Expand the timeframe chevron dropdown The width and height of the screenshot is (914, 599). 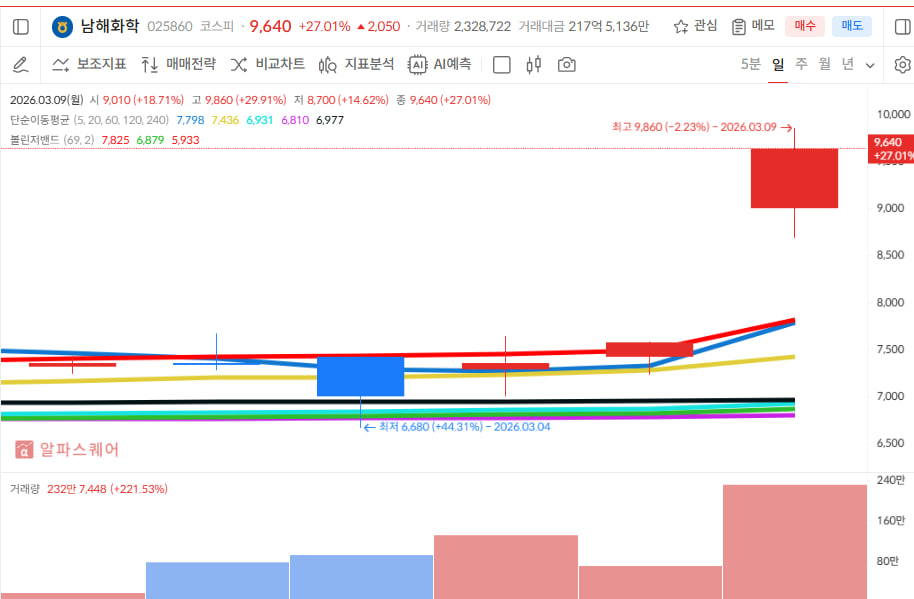tap(870, 65)
